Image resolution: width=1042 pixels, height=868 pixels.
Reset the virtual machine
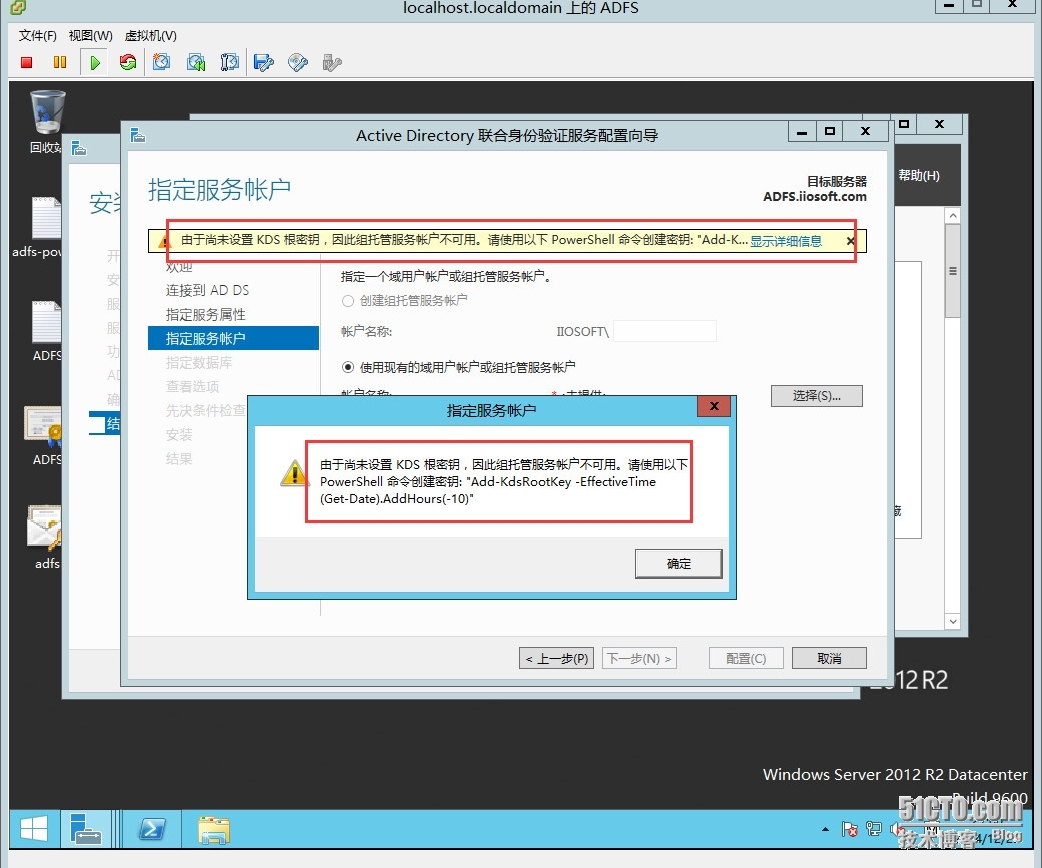128,62
